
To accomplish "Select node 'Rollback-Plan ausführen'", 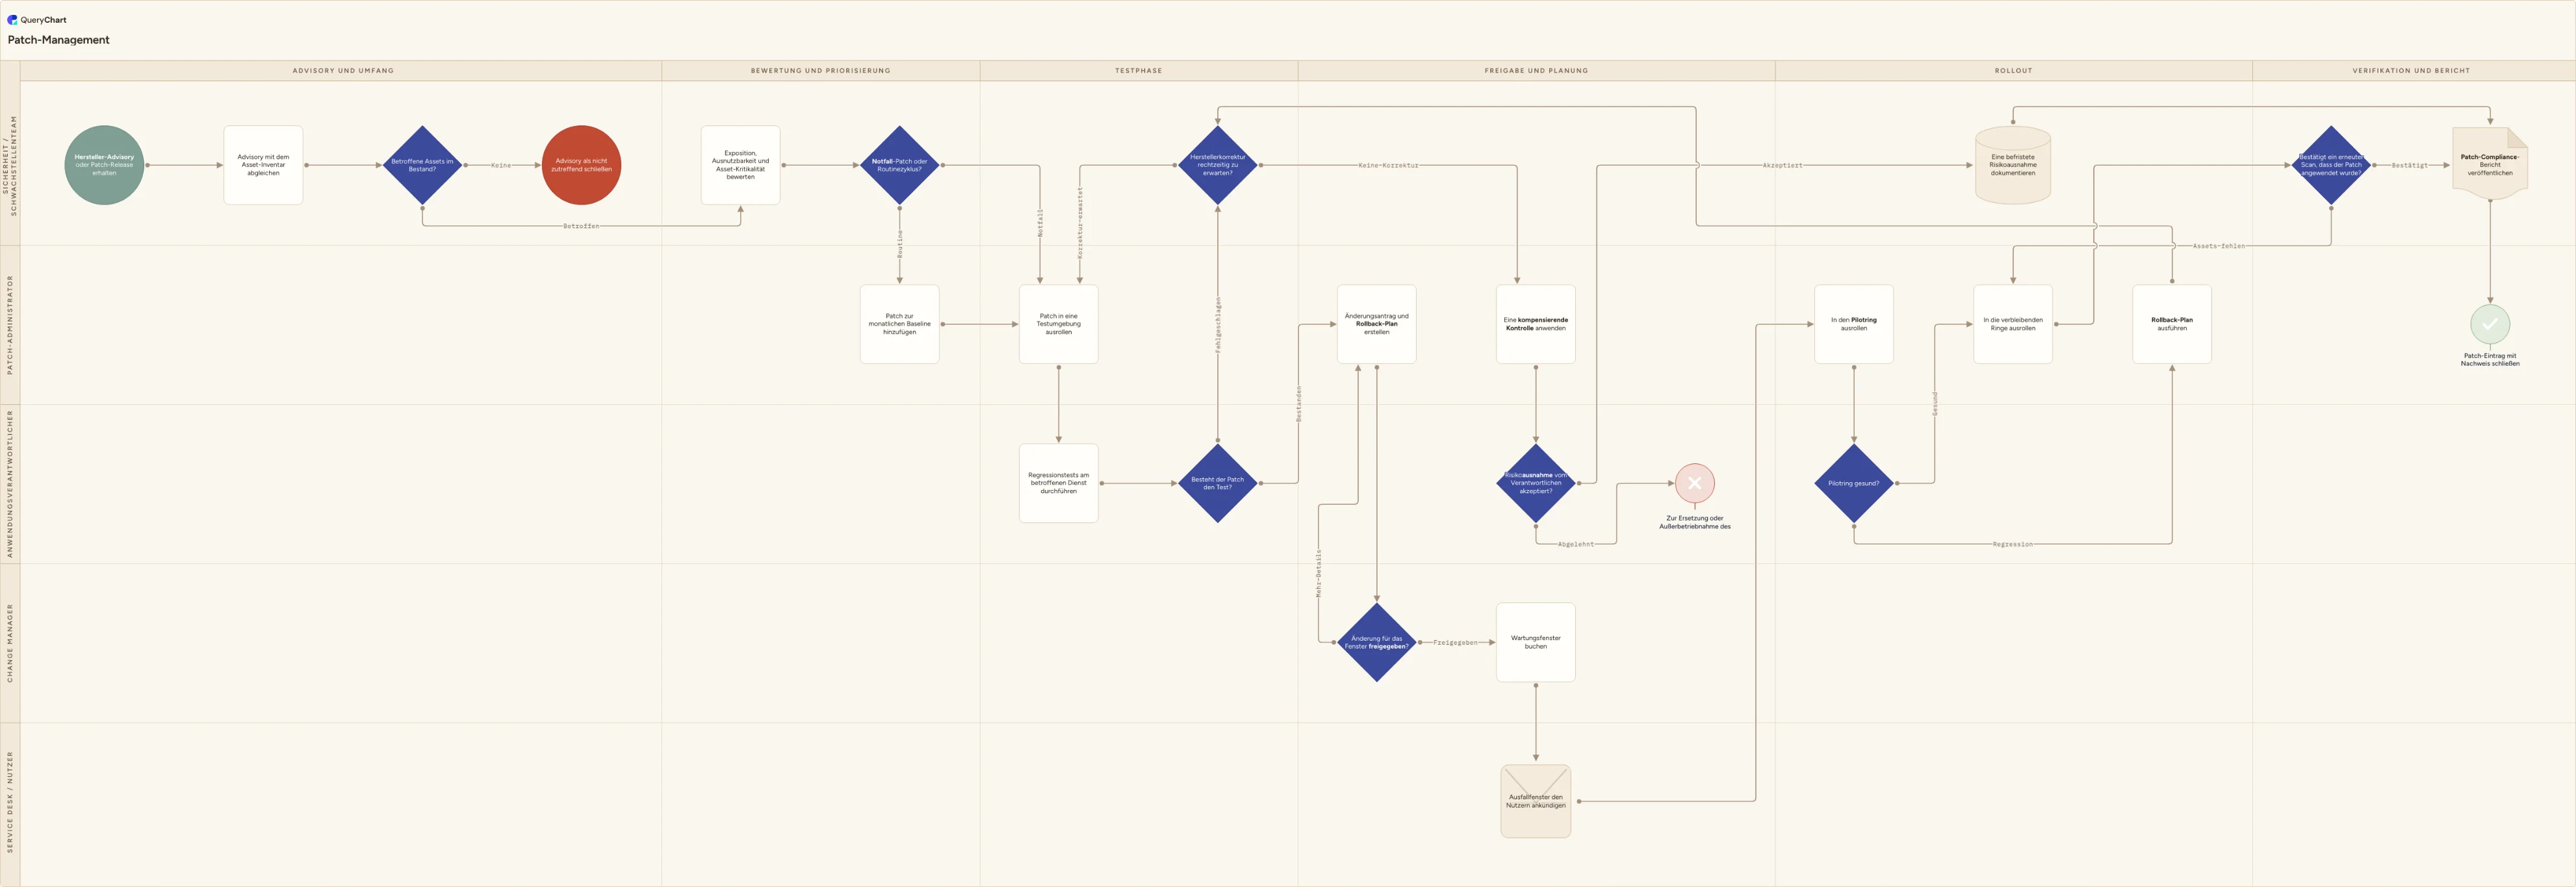I will pos(2171,324).
